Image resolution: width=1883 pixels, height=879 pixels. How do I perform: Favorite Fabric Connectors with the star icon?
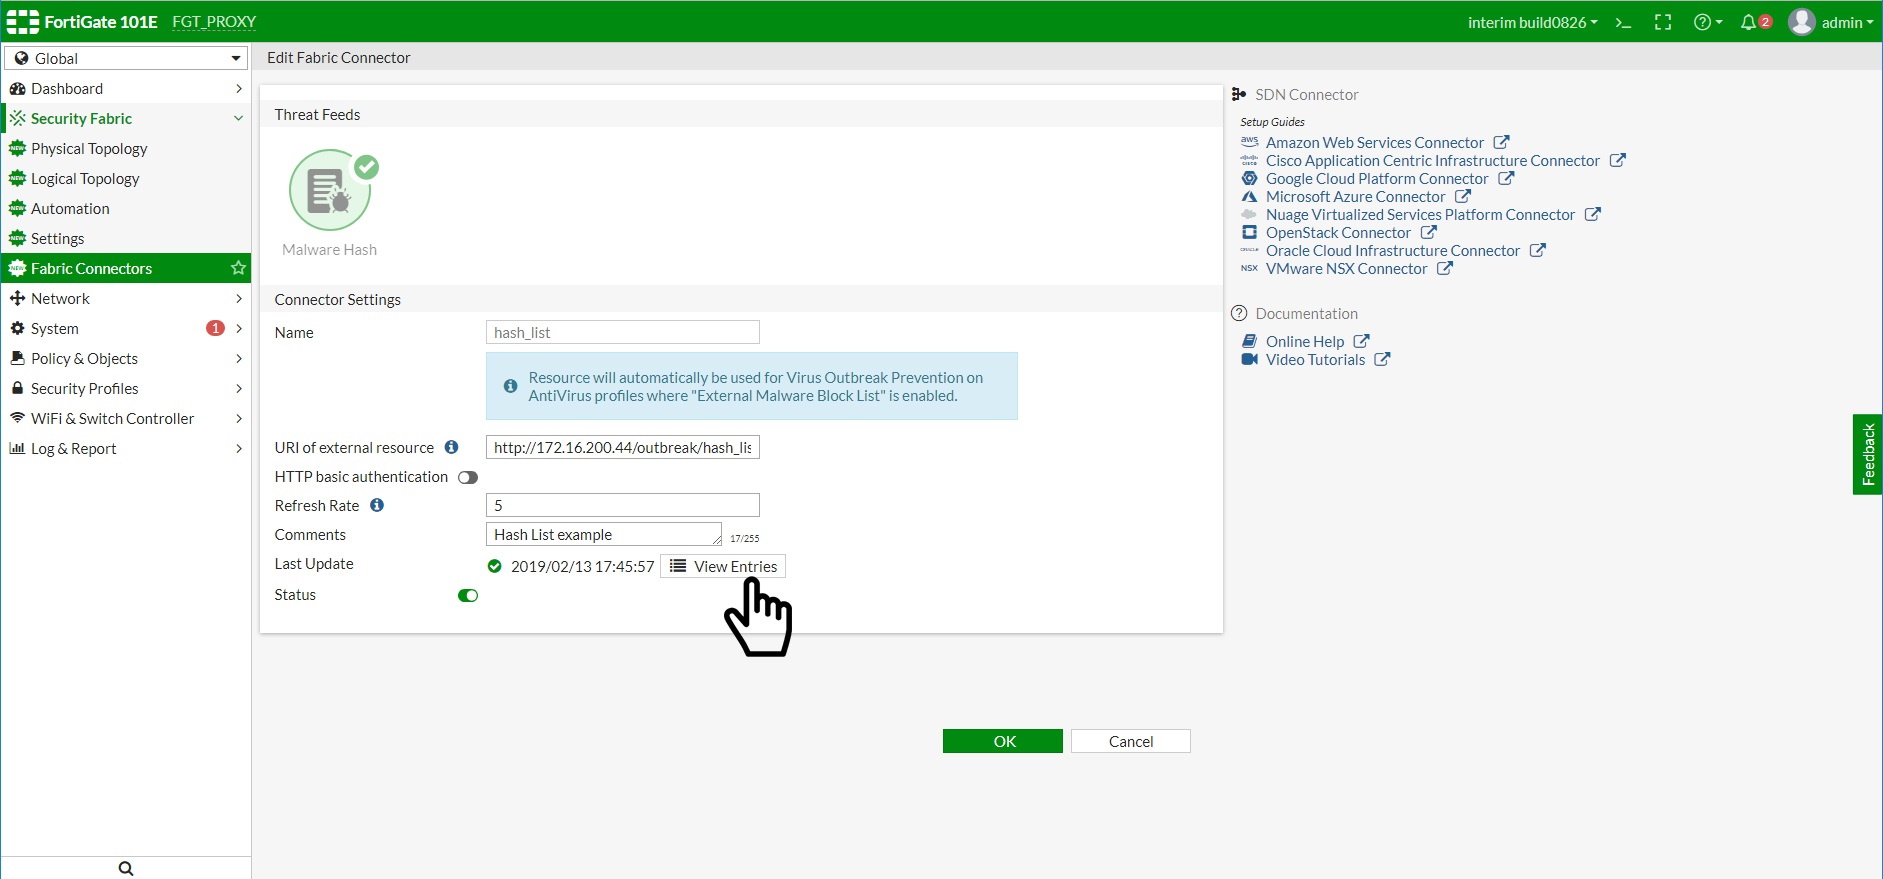(x=238, y=268)
